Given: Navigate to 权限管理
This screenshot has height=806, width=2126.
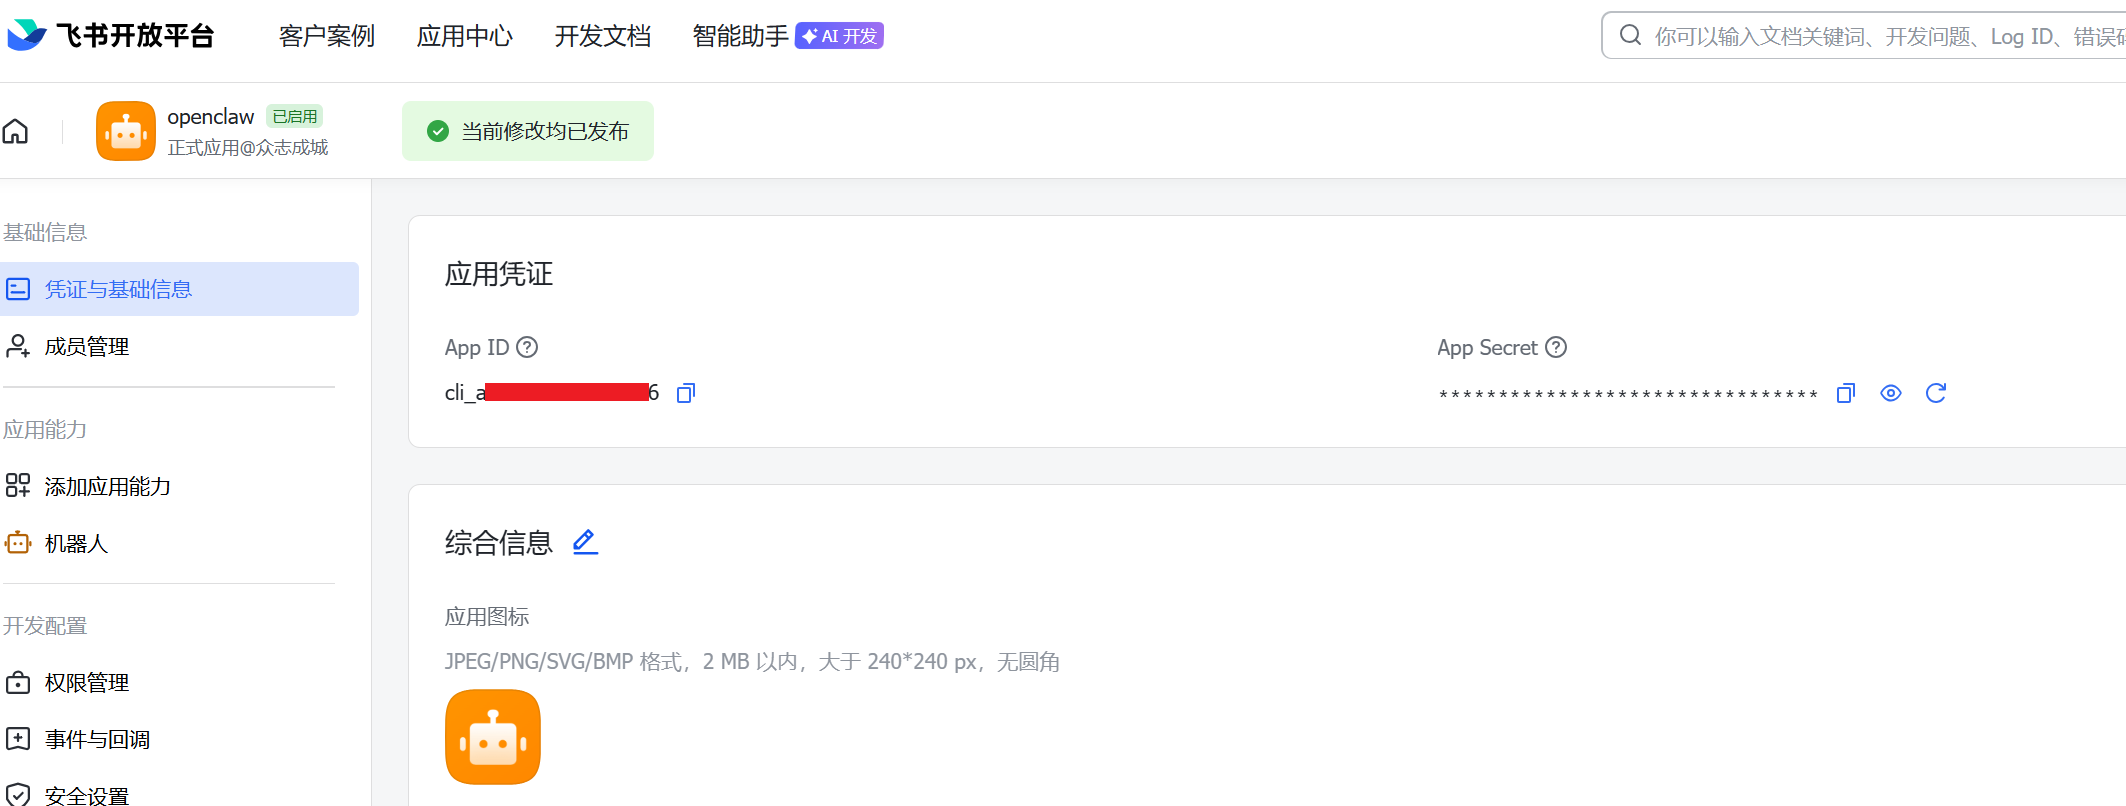Looking at the screenshot, I should [x=87, y=683].
